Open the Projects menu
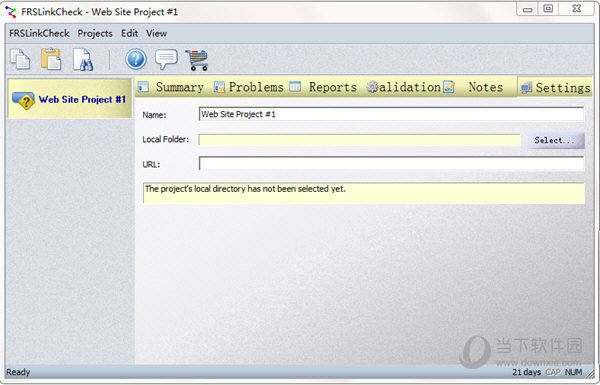600x385 pixels. 95,33
